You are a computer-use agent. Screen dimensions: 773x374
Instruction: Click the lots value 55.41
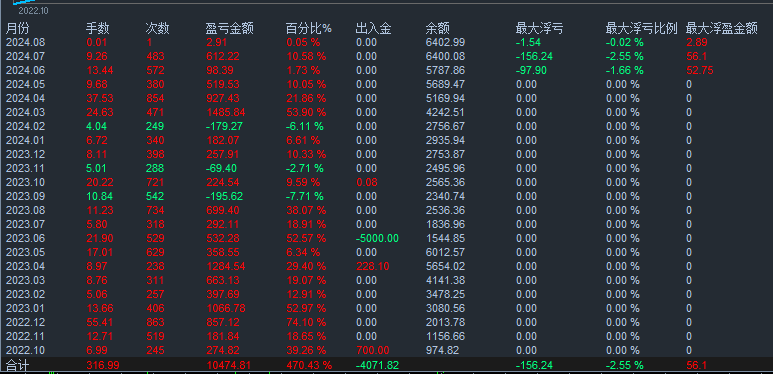click(100, 323)
